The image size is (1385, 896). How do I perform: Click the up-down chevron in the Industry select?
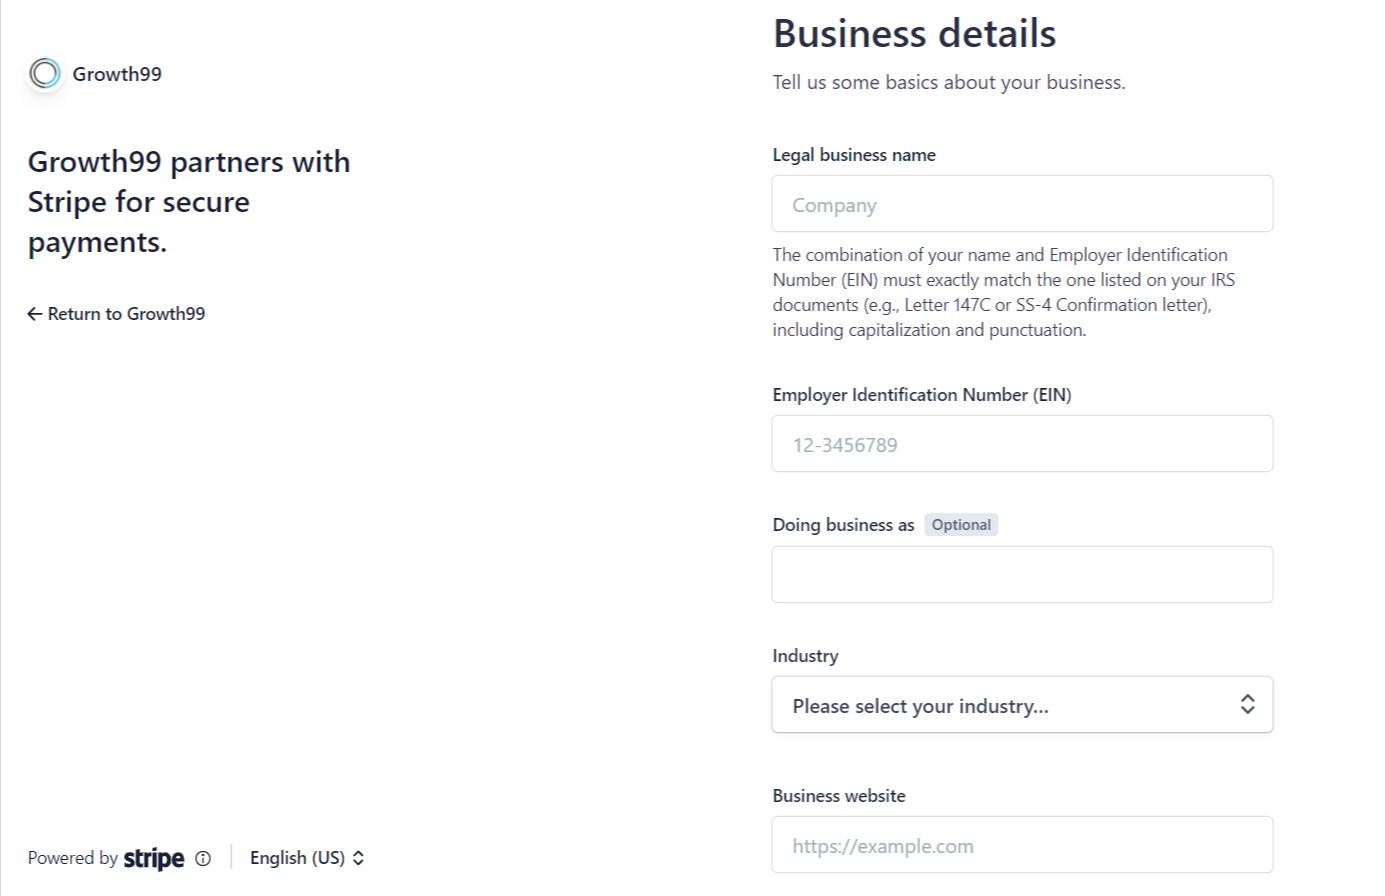point(1247,704)
